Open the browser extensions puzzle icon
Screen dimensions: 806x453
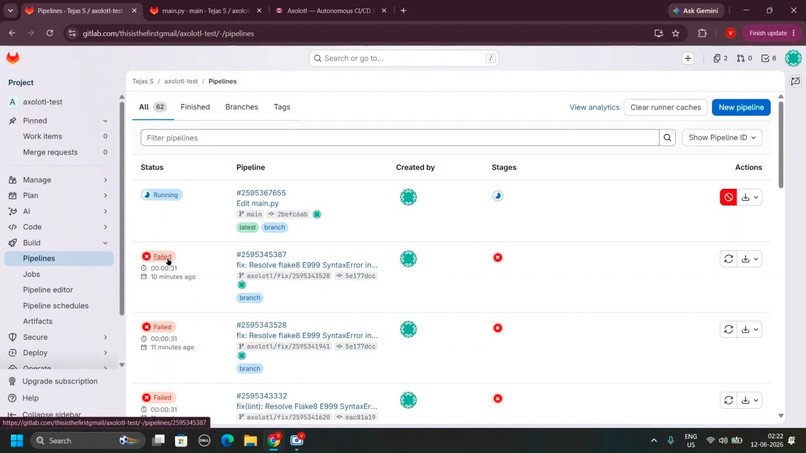tap(702, 33)
